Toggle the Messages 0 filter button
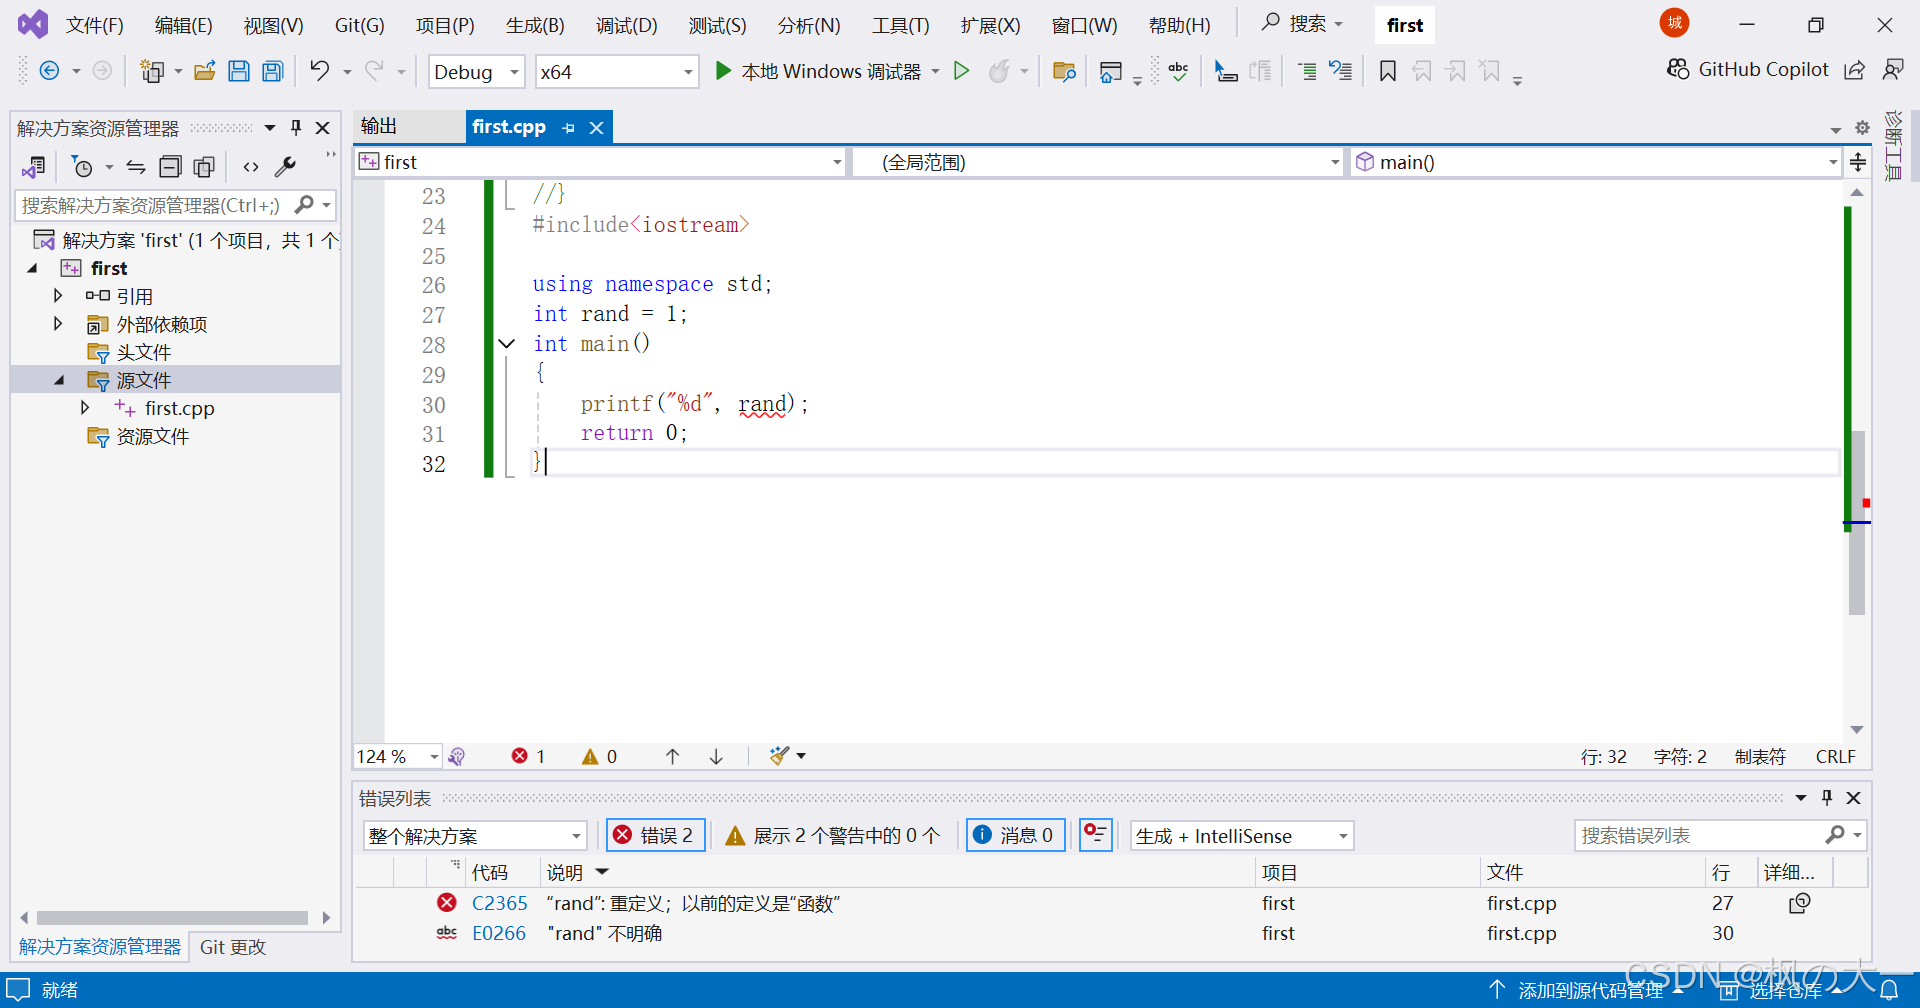1920x1008 pixels. [x=1014, y=835]
